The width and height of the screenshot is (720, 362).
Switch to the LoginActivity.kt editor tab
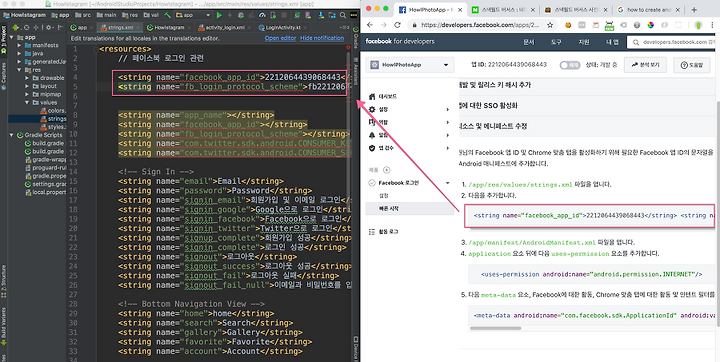click(x=283, y=28)
